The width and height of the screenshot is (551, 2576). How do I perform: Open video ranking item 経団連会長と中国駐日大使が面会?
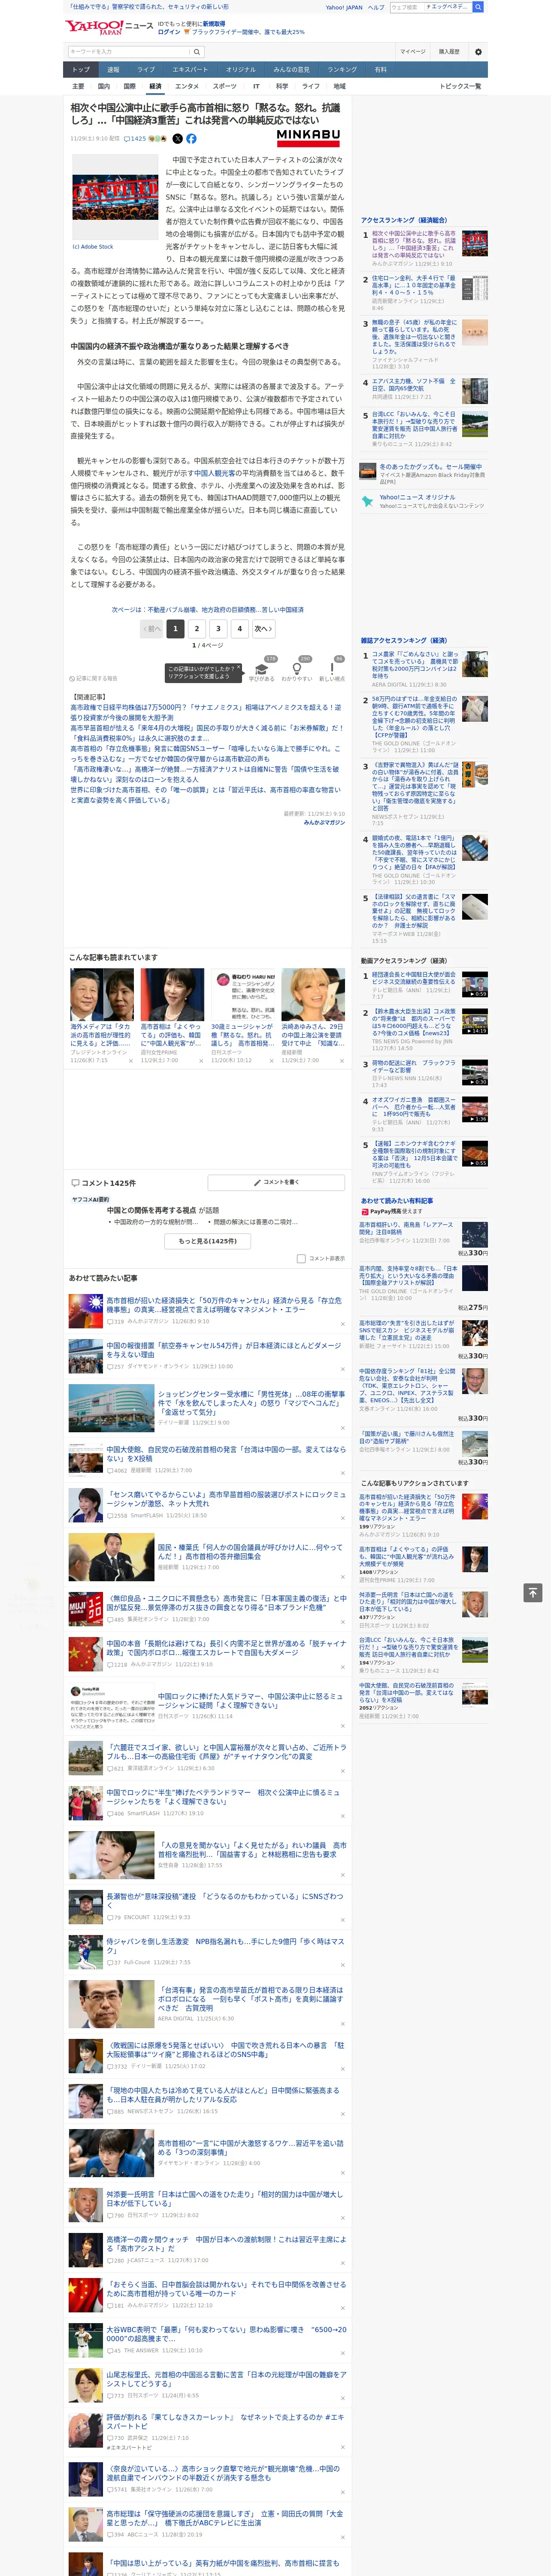point(414,978)
